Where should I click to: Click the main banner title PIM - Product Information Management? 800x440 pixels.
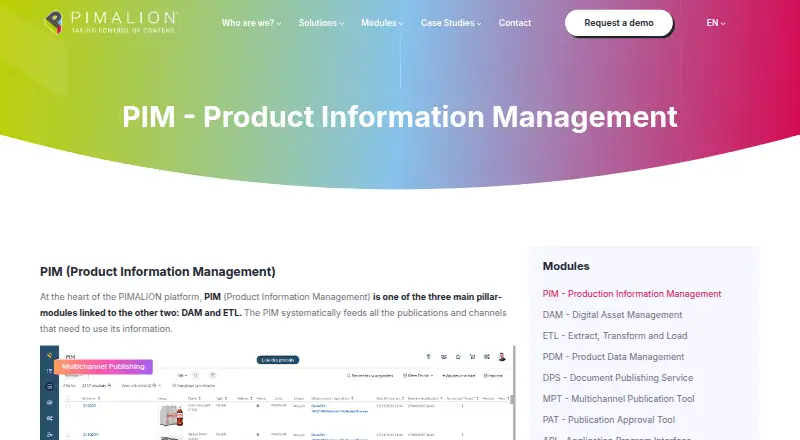[x=399, y=117]
